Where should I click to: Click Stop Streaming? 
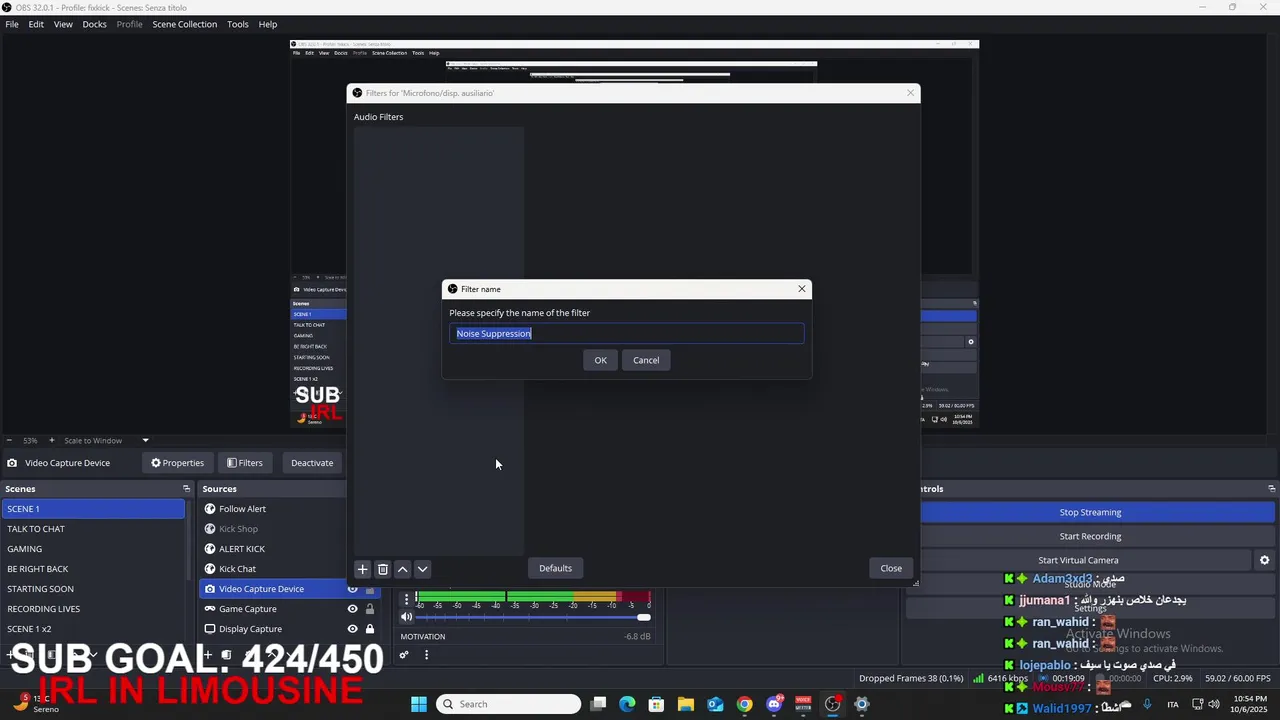tap(1090, 512)
